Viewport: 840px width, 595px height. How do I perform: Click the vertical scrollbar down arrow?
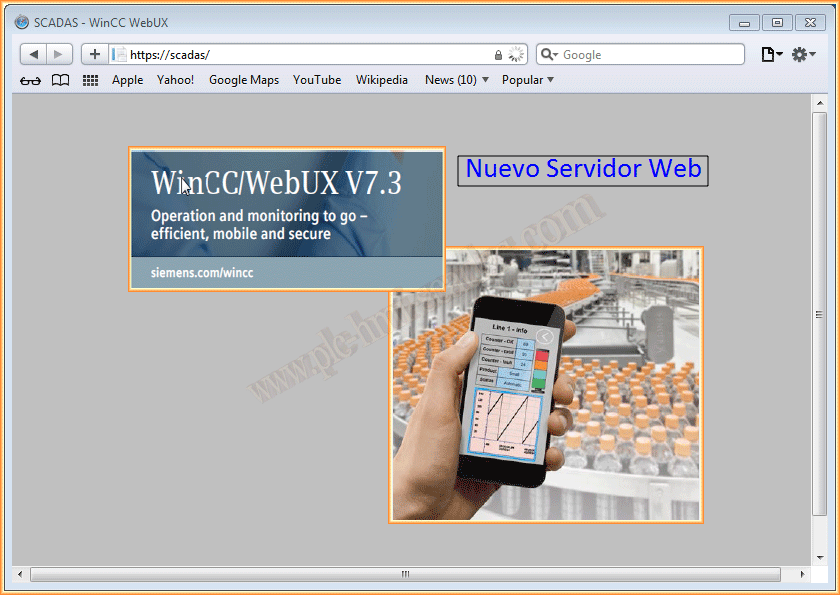(820, 557)
